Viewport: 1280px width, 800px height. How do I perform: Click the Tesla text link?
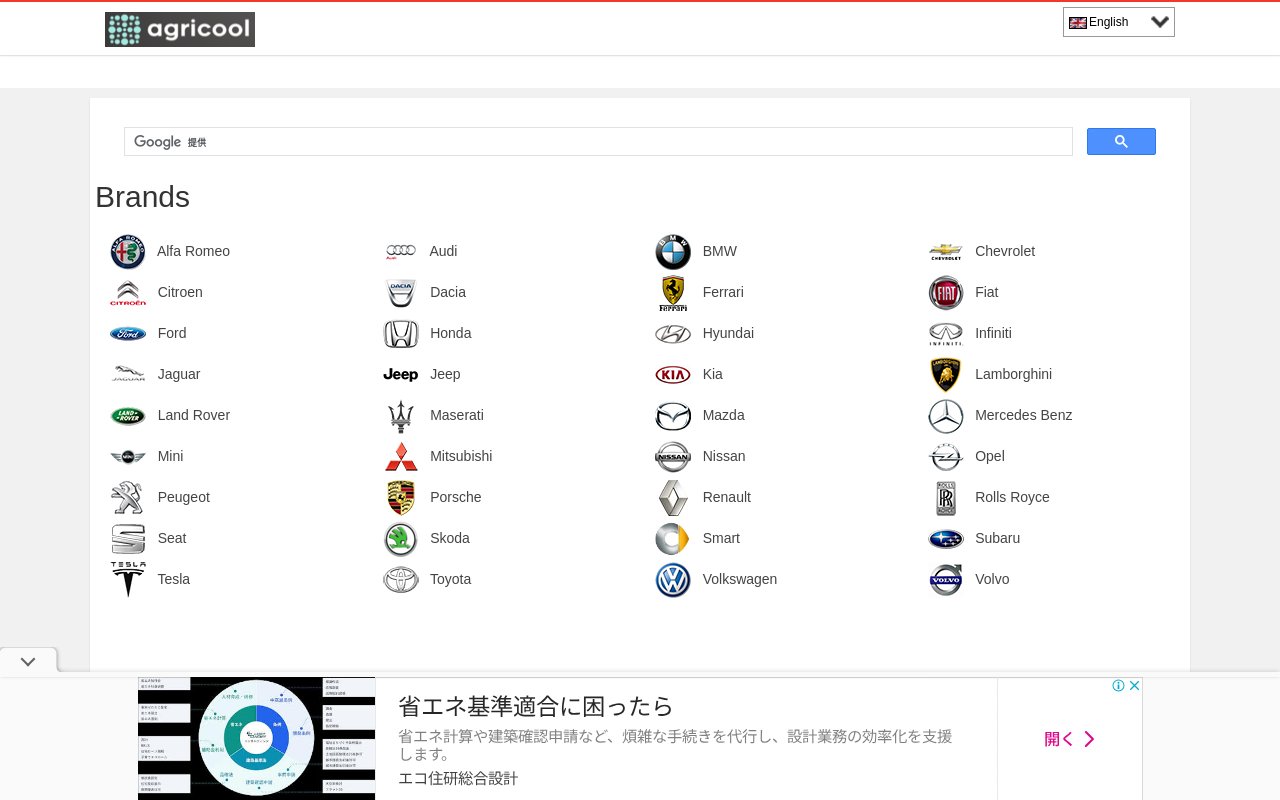[x=173, y=579]
